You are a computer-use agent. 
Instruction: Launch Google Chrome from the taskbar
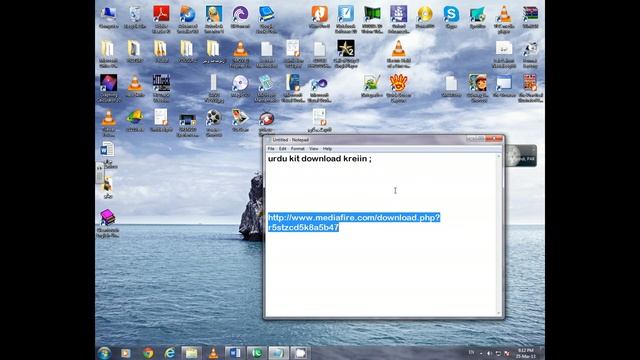(148, 353)
